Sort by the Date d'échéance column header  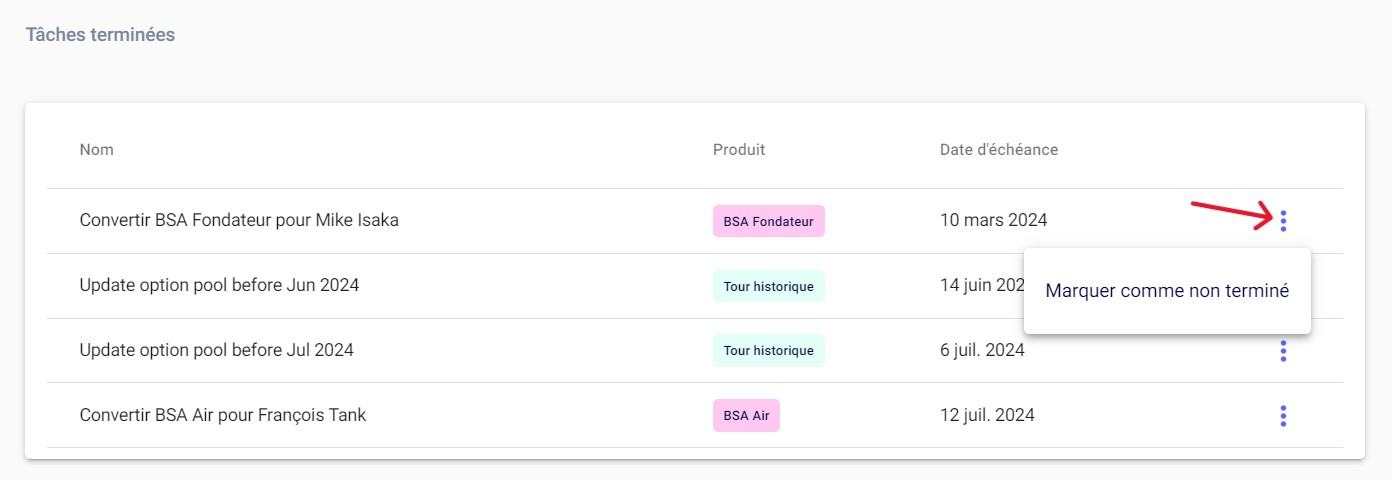(998, 150)
